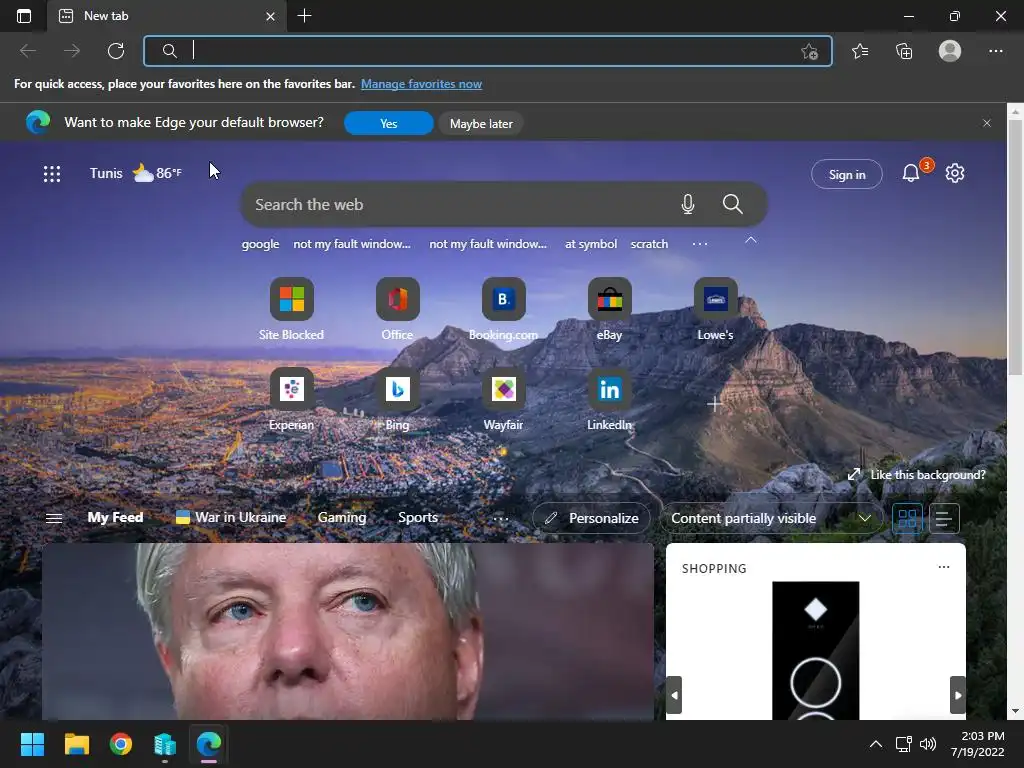Image resolution: width=1024 pixels, height=768 pixels.
Task: Open File Explorer from taskbar
Action: (x=76, y=744)
